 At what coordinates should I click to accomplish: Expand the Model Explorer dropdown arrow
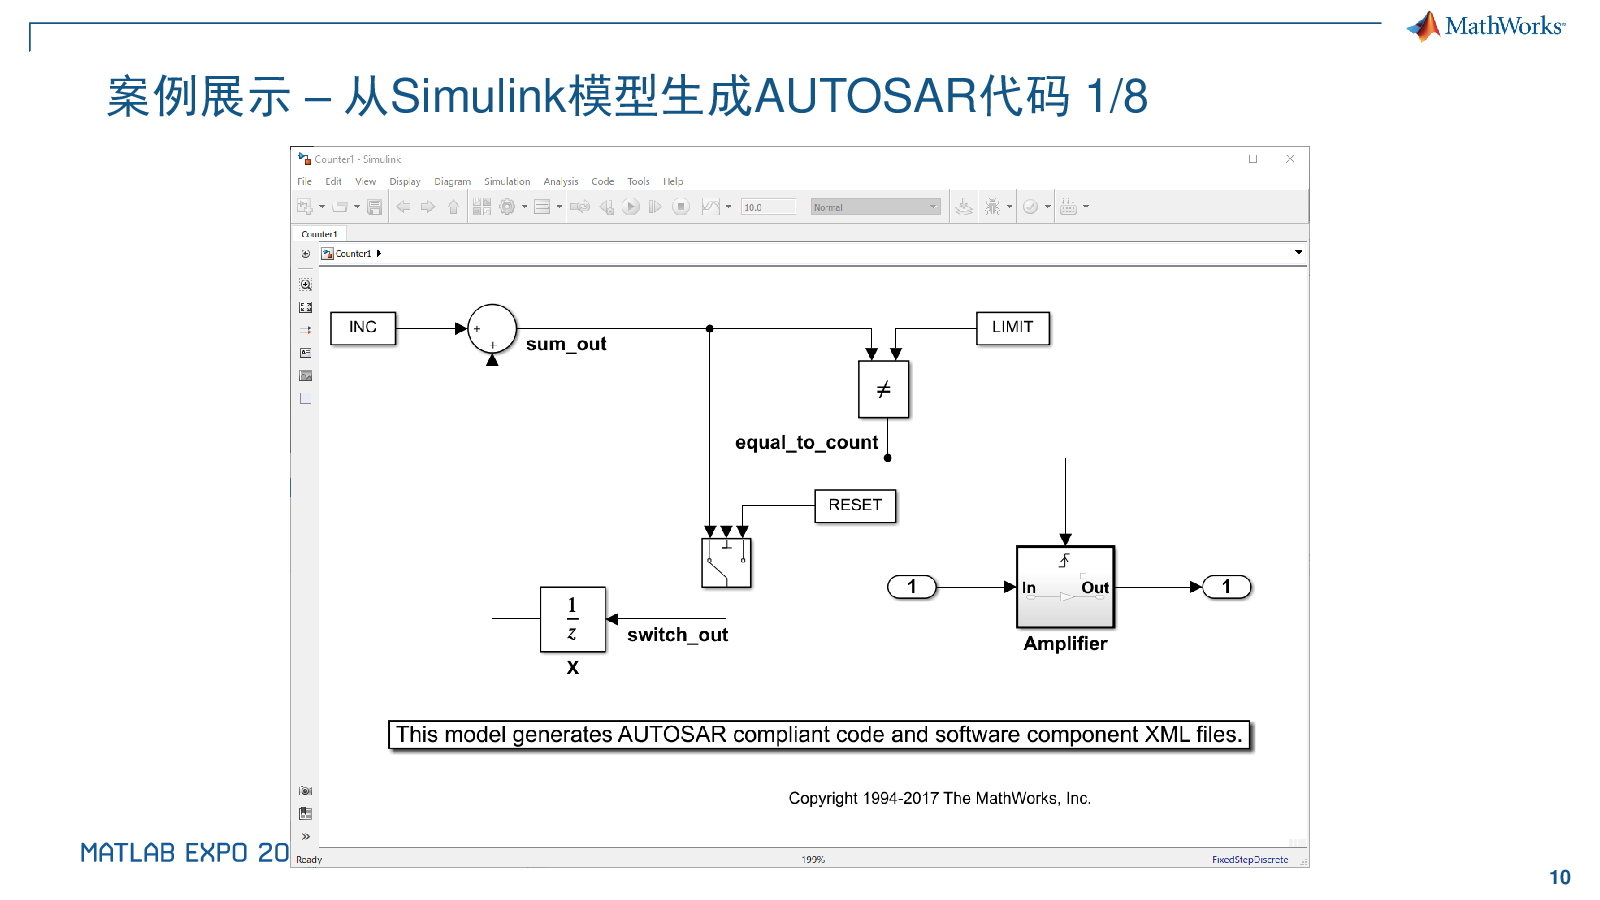coord(559,207)
